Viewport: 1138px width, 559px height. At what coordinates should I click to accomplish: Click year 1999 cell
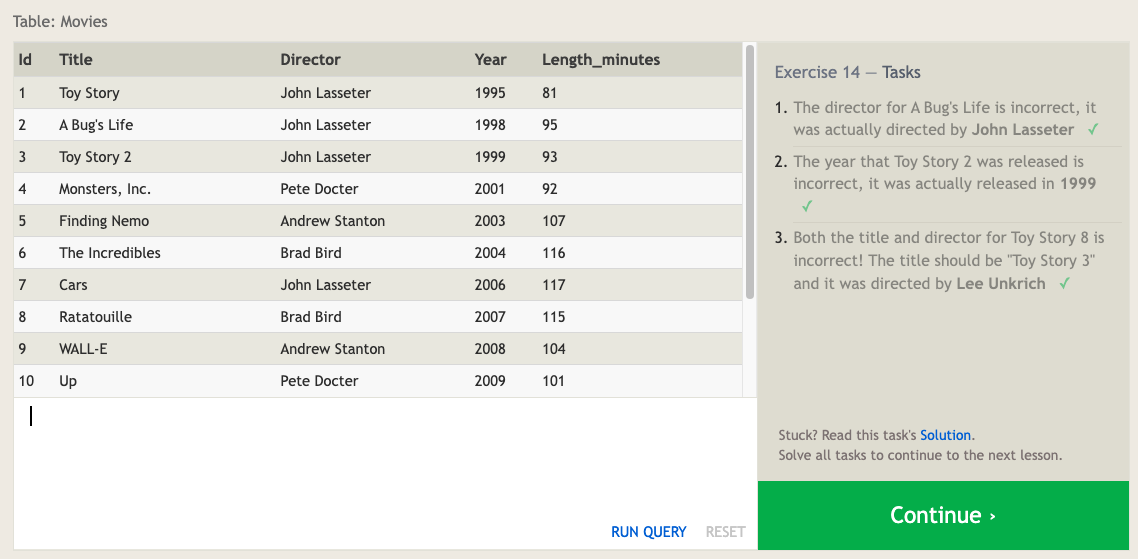click(490, 157)
